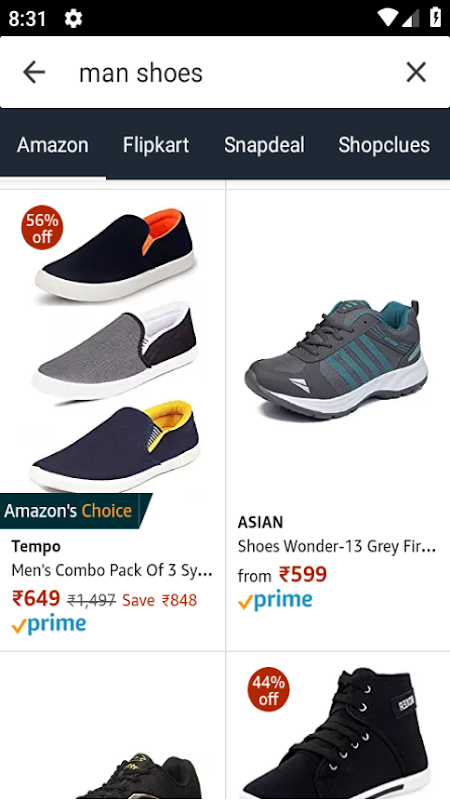Switch to the Flipkart tab
Viewport: 450px width, 800px height.
(156, 145)
